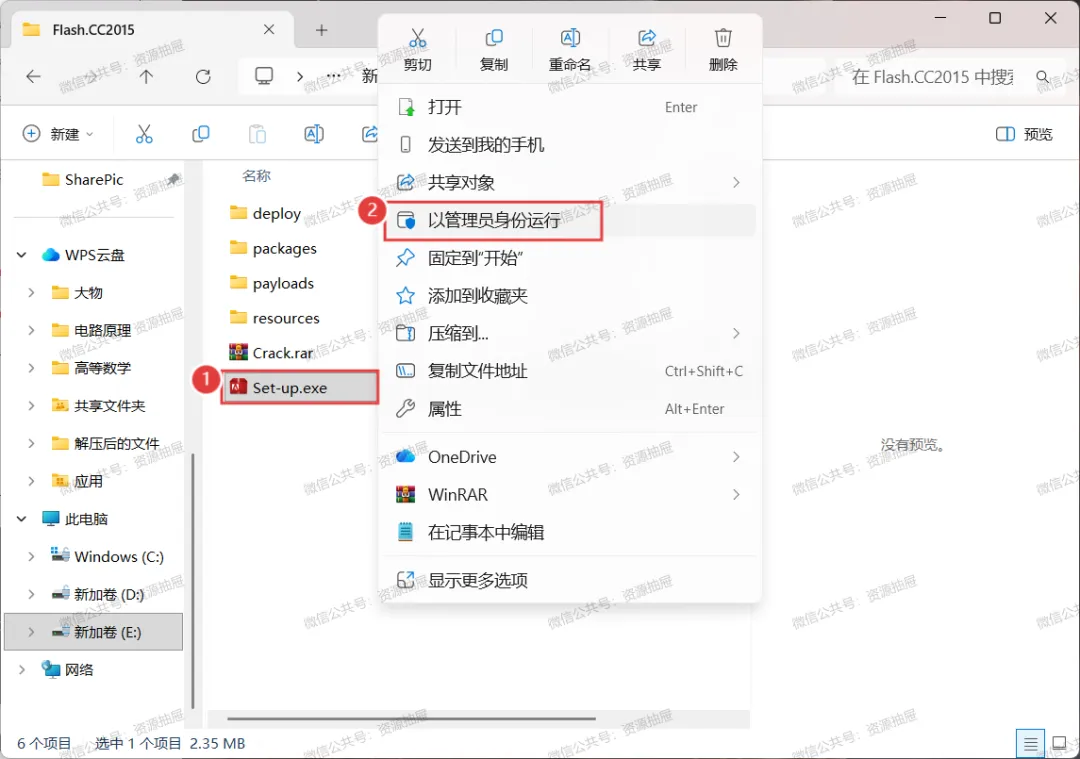The width and height of the screenshot is (1080, 759).
Task: Click the toolbar Cut scissors icon
Action: tap(144, 134)
